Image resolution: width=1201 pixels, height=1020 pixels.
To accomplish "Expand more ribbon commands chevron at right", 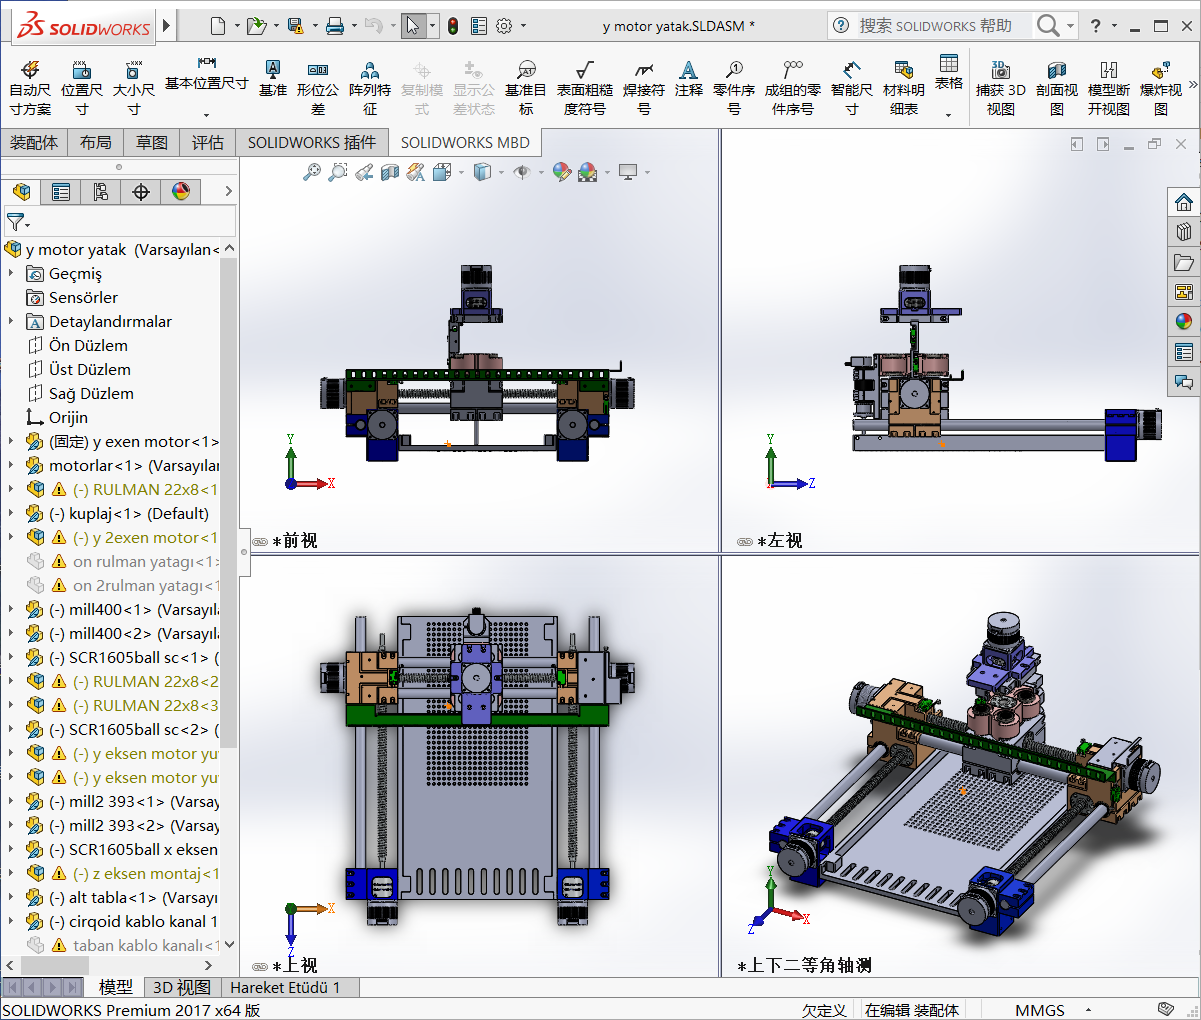I will click(1193, 85).
